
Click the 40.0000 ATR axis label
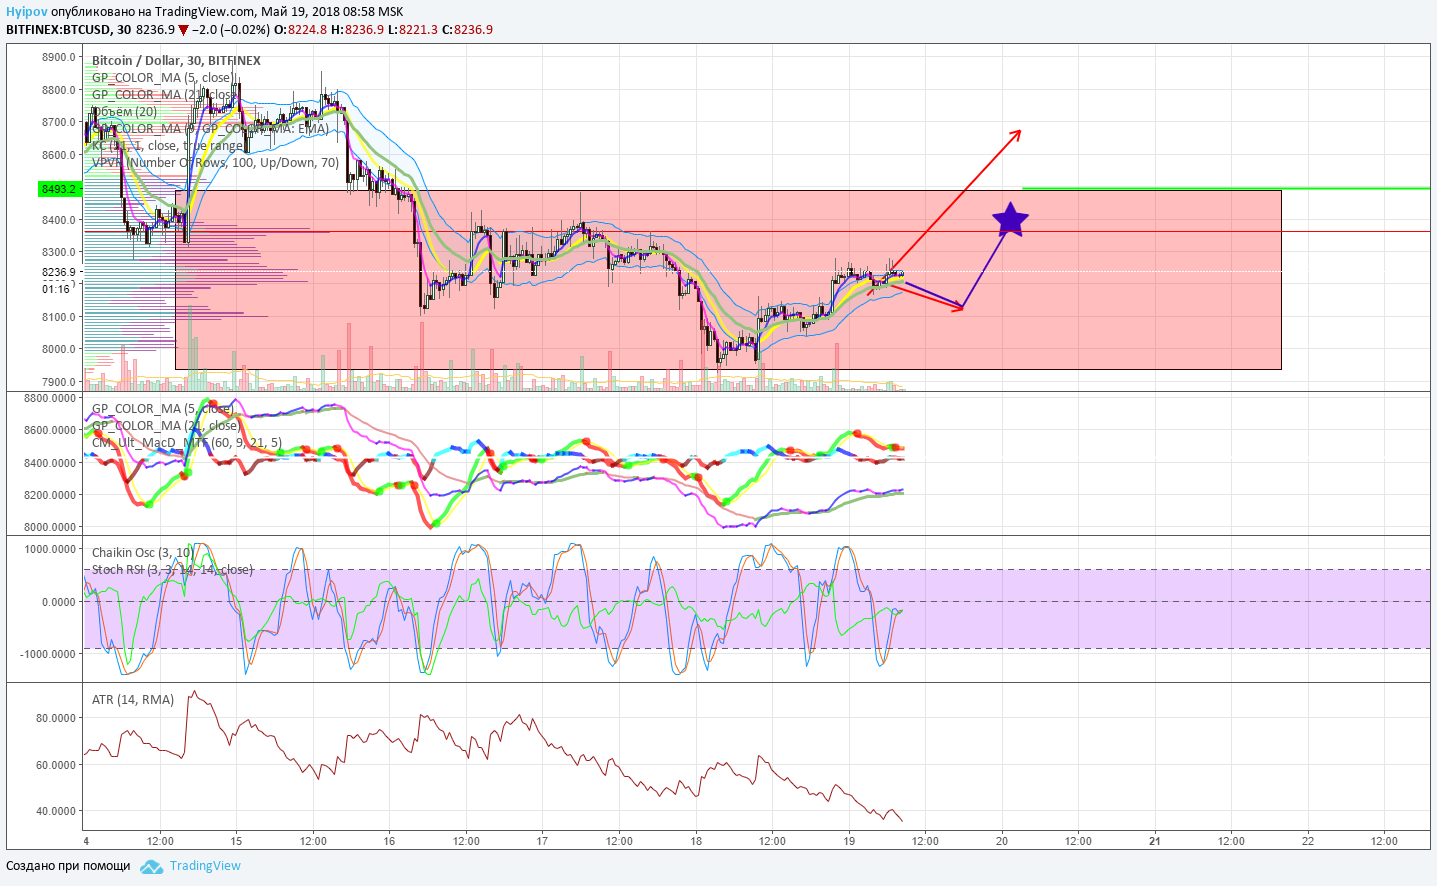pyautogui.click(x=56, y=811)
